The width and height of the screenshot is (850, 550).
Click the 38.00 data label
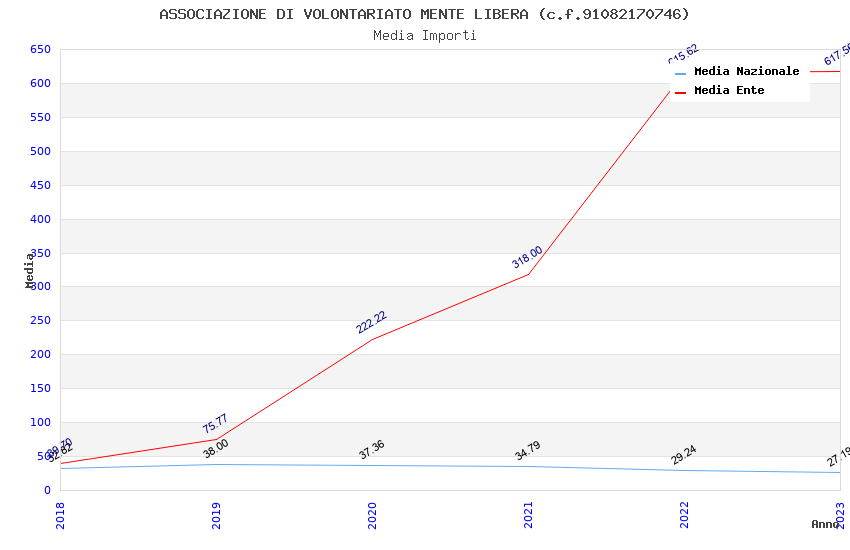coord(216,449)
